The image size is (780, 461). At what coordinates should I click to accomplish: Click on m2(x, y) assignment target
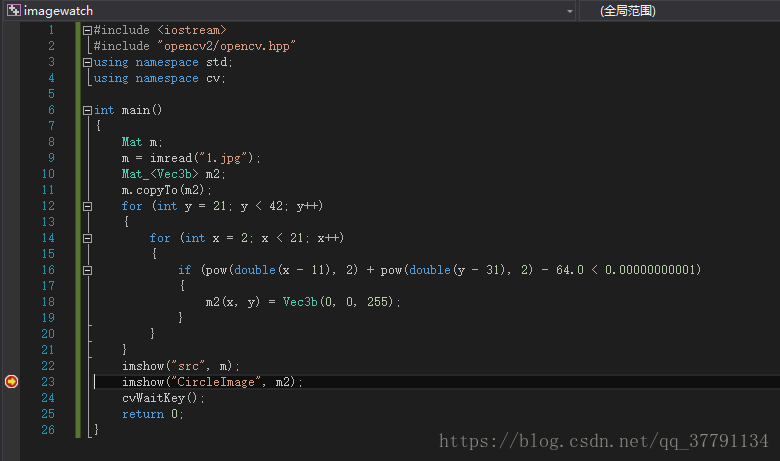(232, 302)
